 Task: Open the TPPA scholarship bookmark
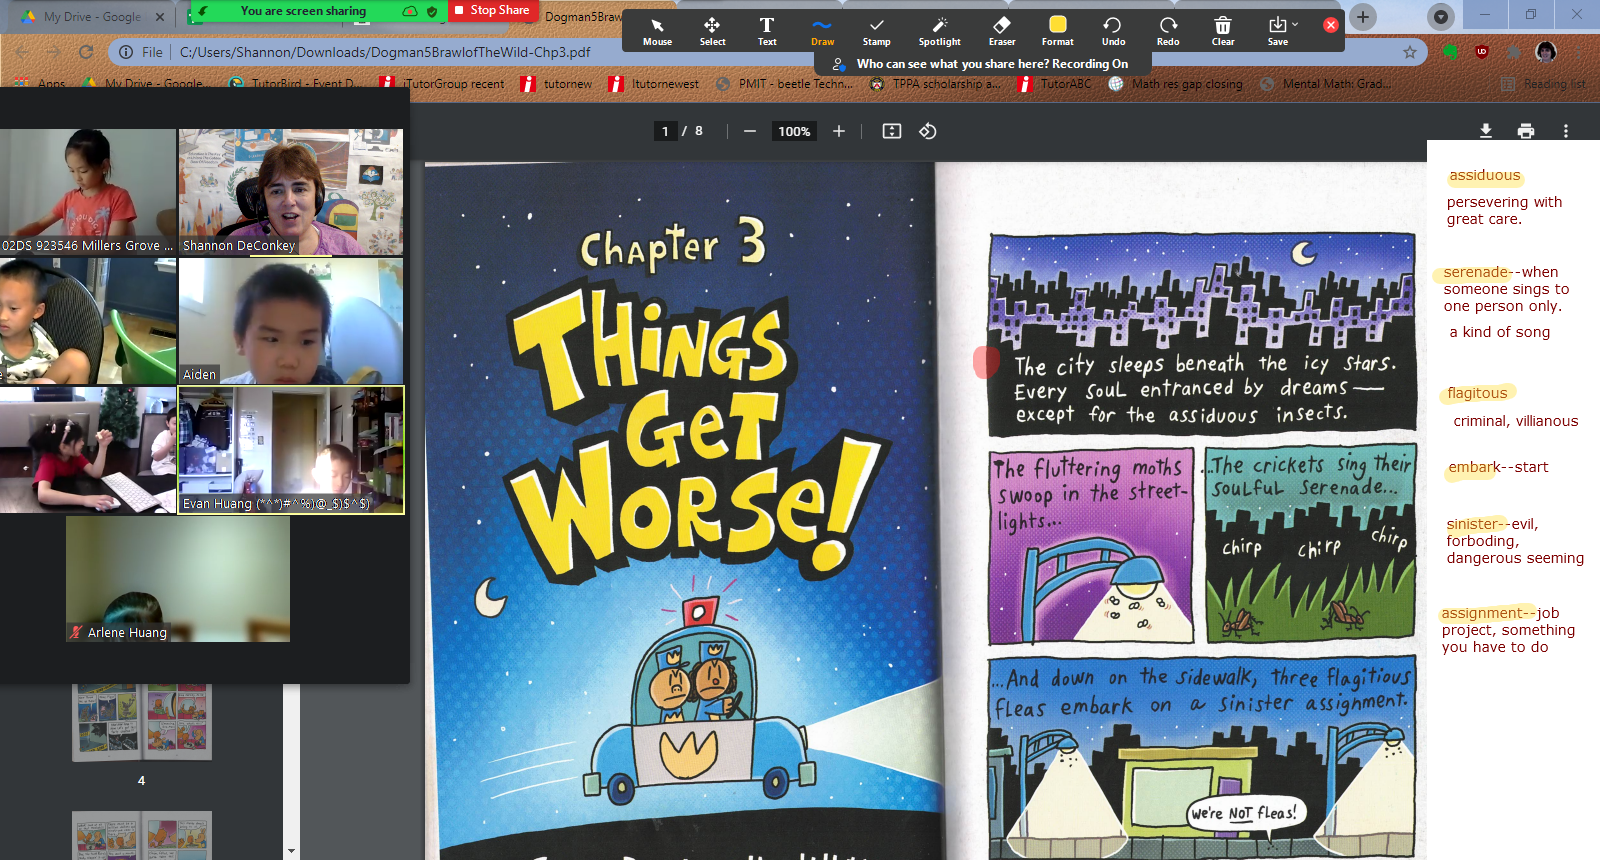[936, 84]
